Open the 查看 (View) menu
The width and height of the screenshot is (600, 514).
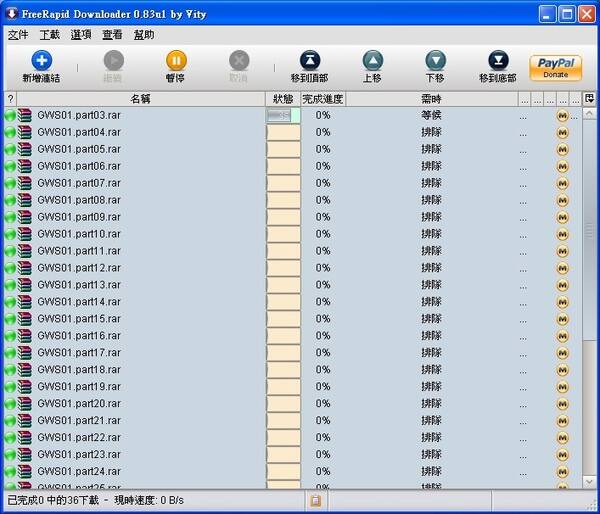[x=112, y=35]
